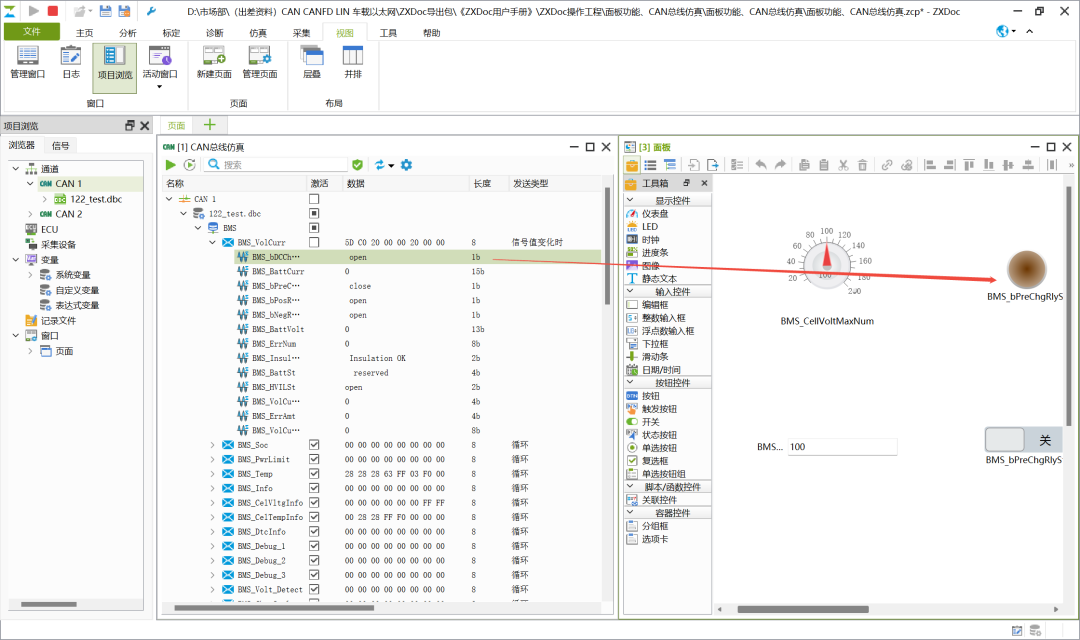Toggle the 项目浏览 project browser panel
1080x640 pixels.
pos(114,68)
